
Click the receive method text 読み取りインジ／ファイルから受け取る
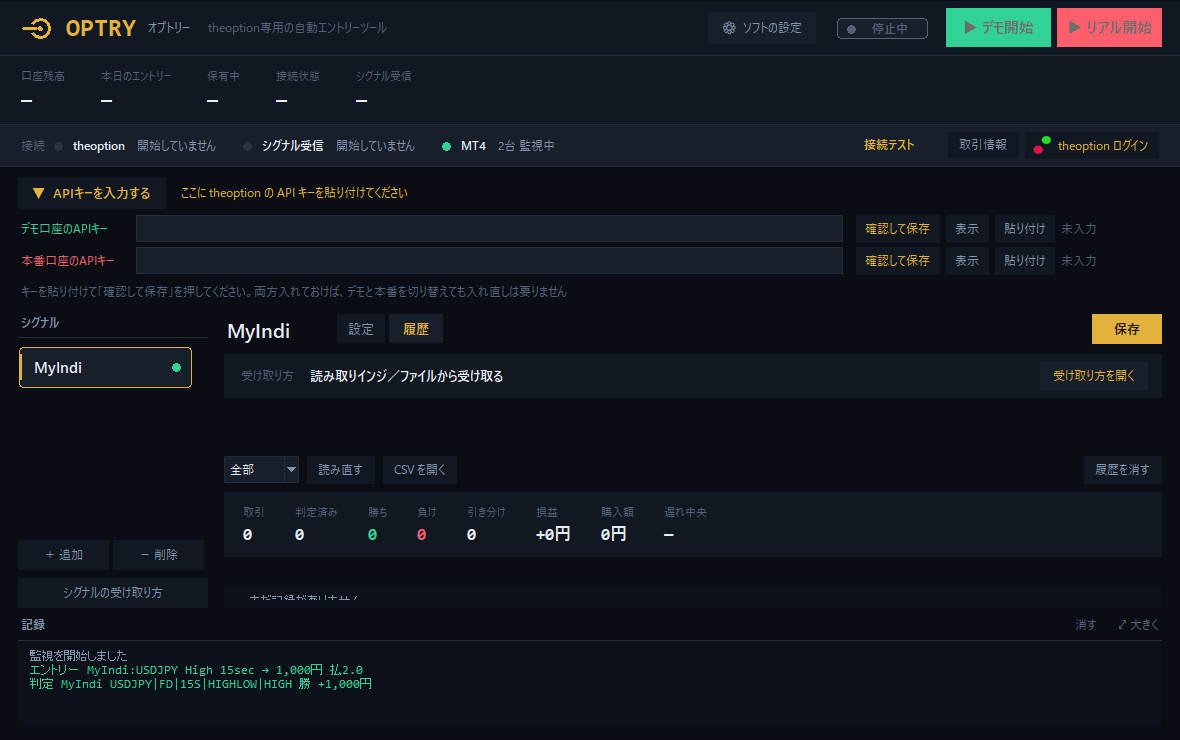(x=406, y=376)
